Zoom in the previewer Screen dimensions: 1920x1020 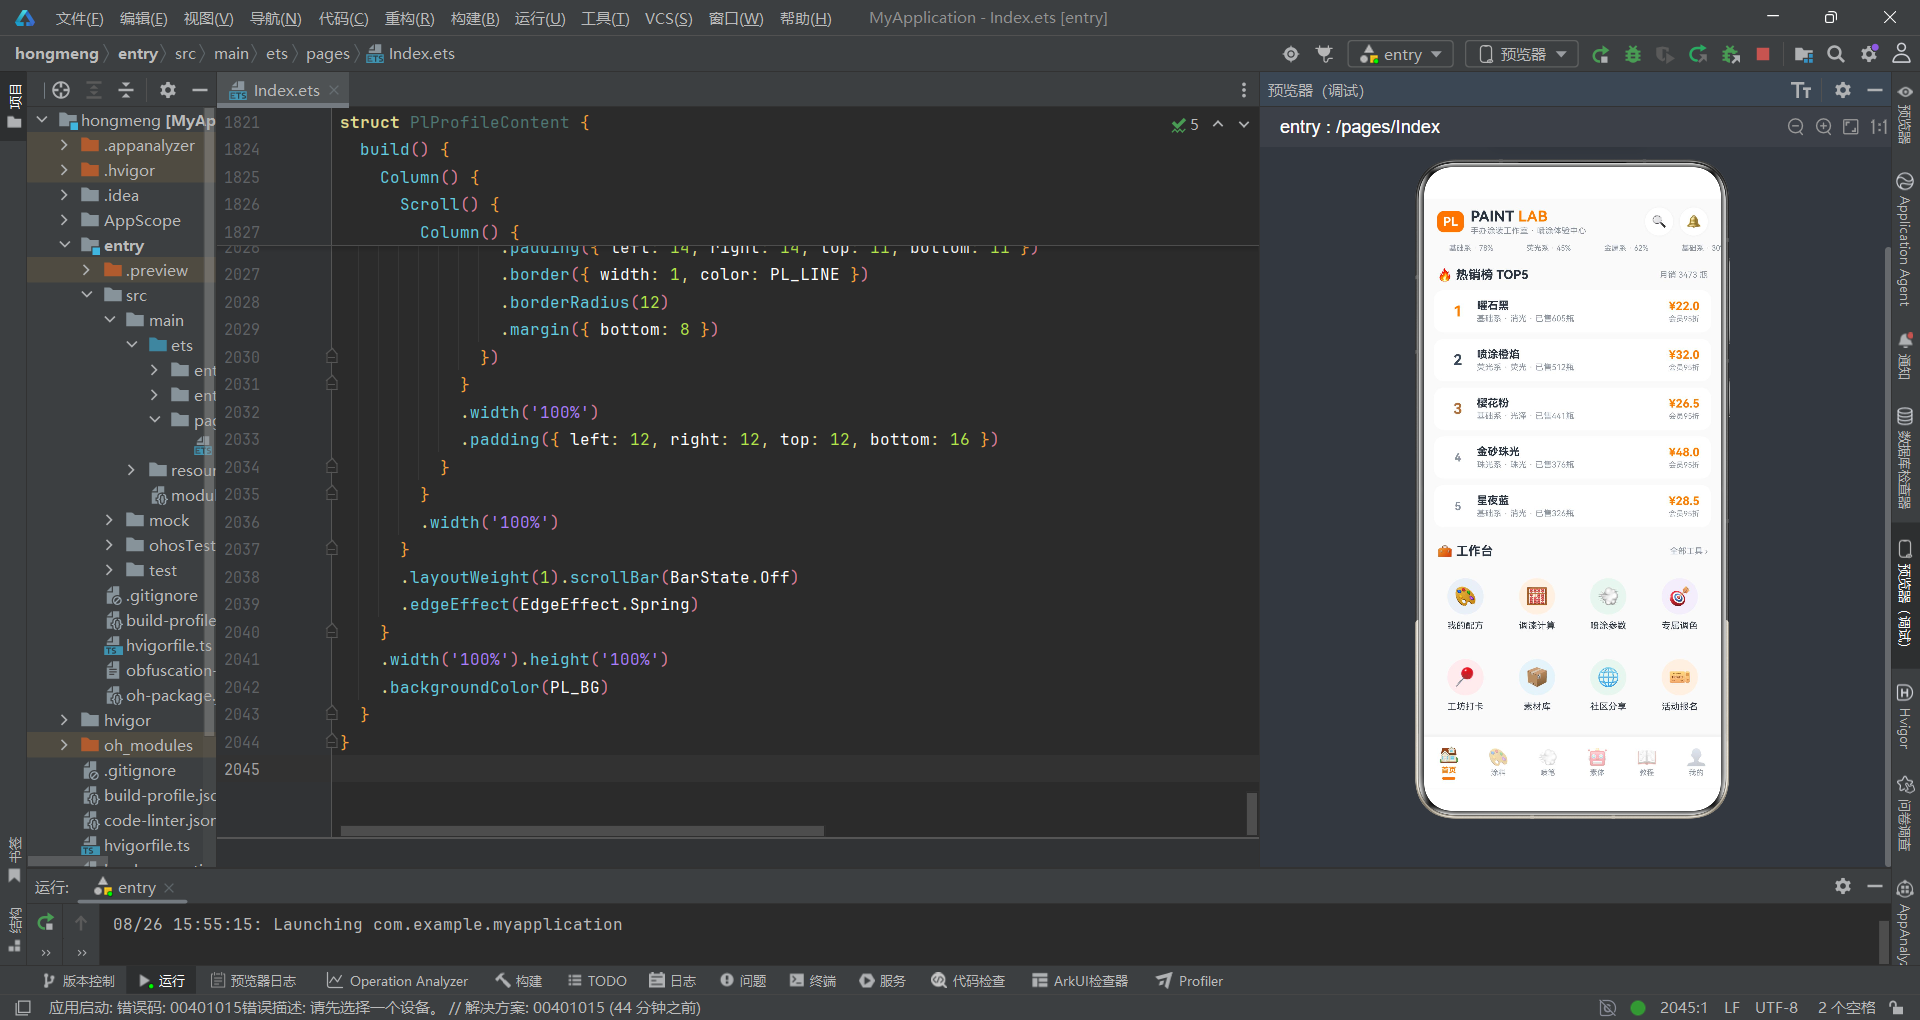[1824, 127]
